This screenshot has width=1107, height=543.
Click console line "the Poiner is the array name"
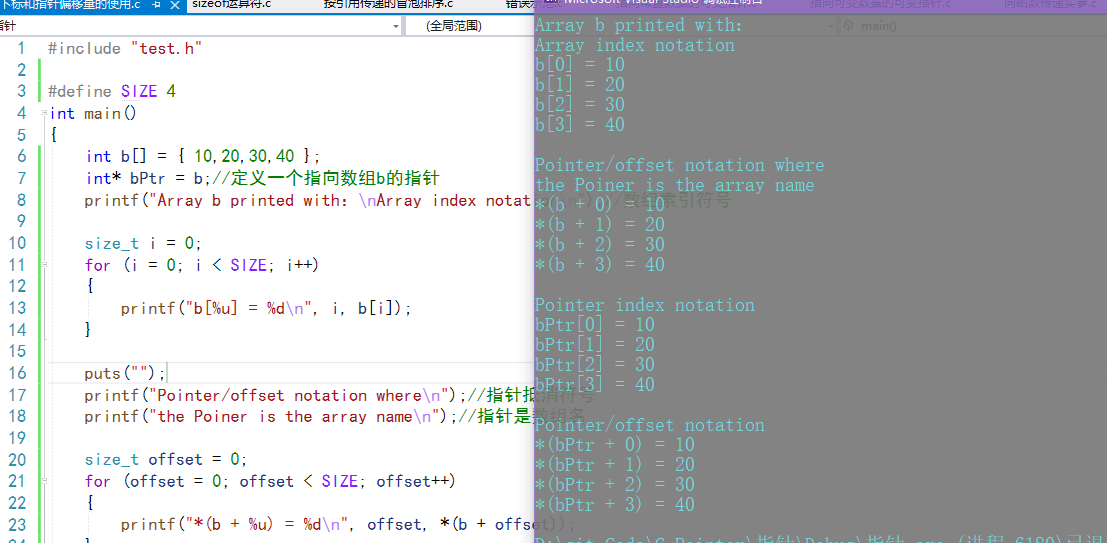tap(675, 185)
